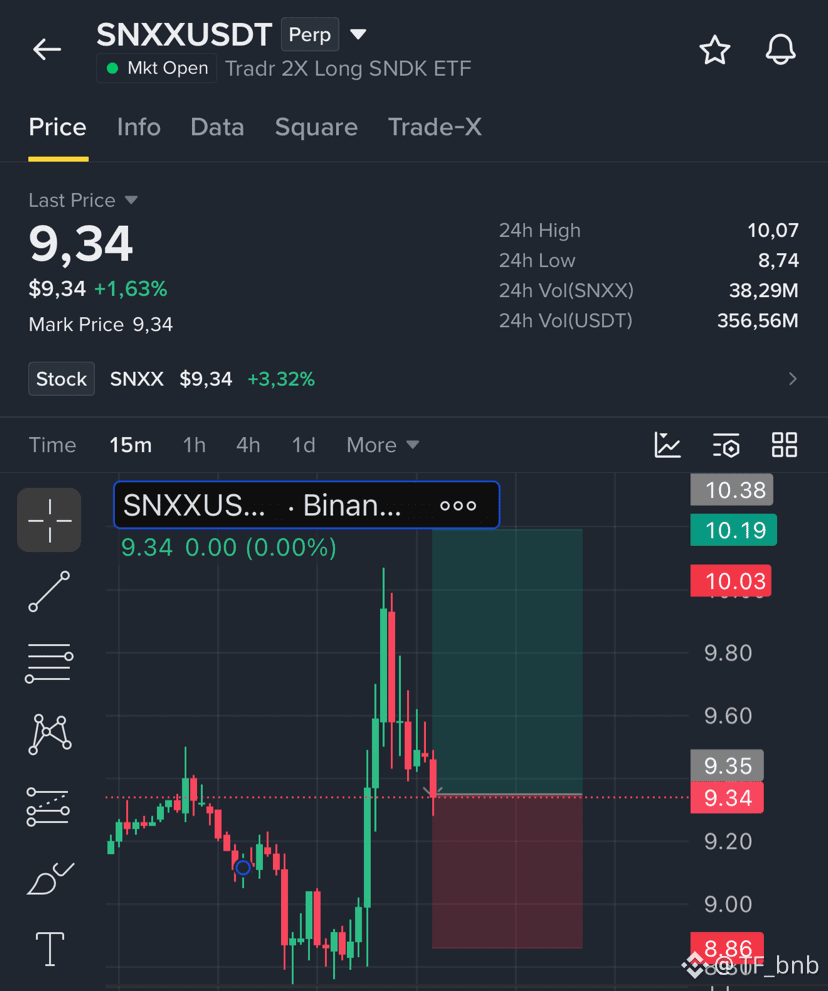Screen dimensions: 828x991
Task: Open the Last Price type dropdown
Action: click(x=83, y=200)
